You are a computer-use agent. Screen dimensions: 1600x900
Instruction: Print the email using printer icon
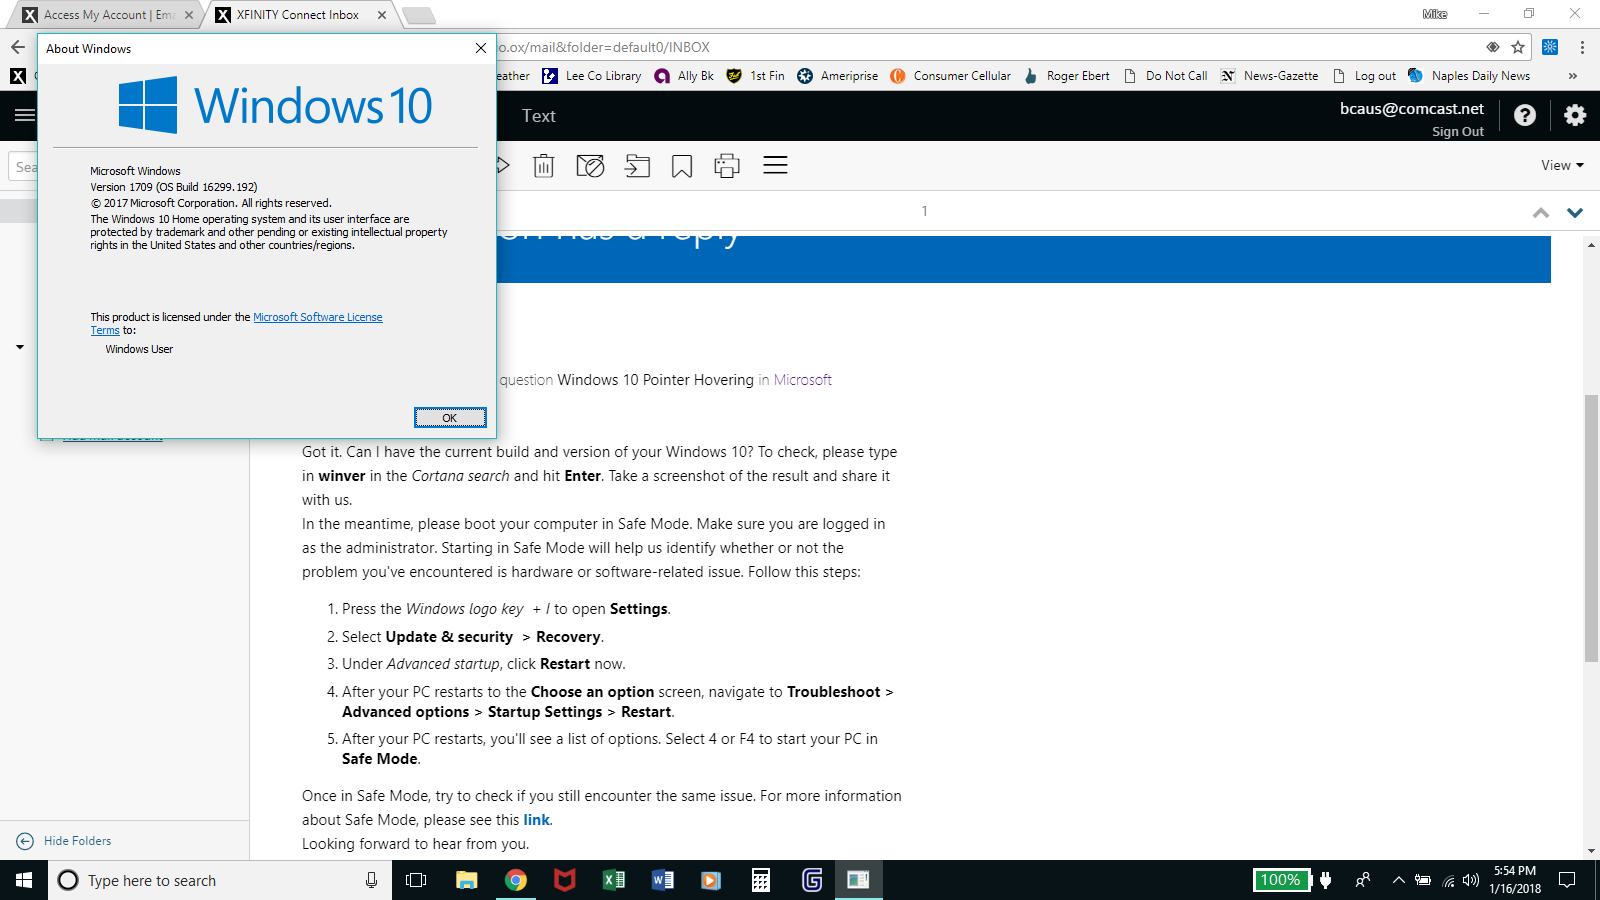727,166
